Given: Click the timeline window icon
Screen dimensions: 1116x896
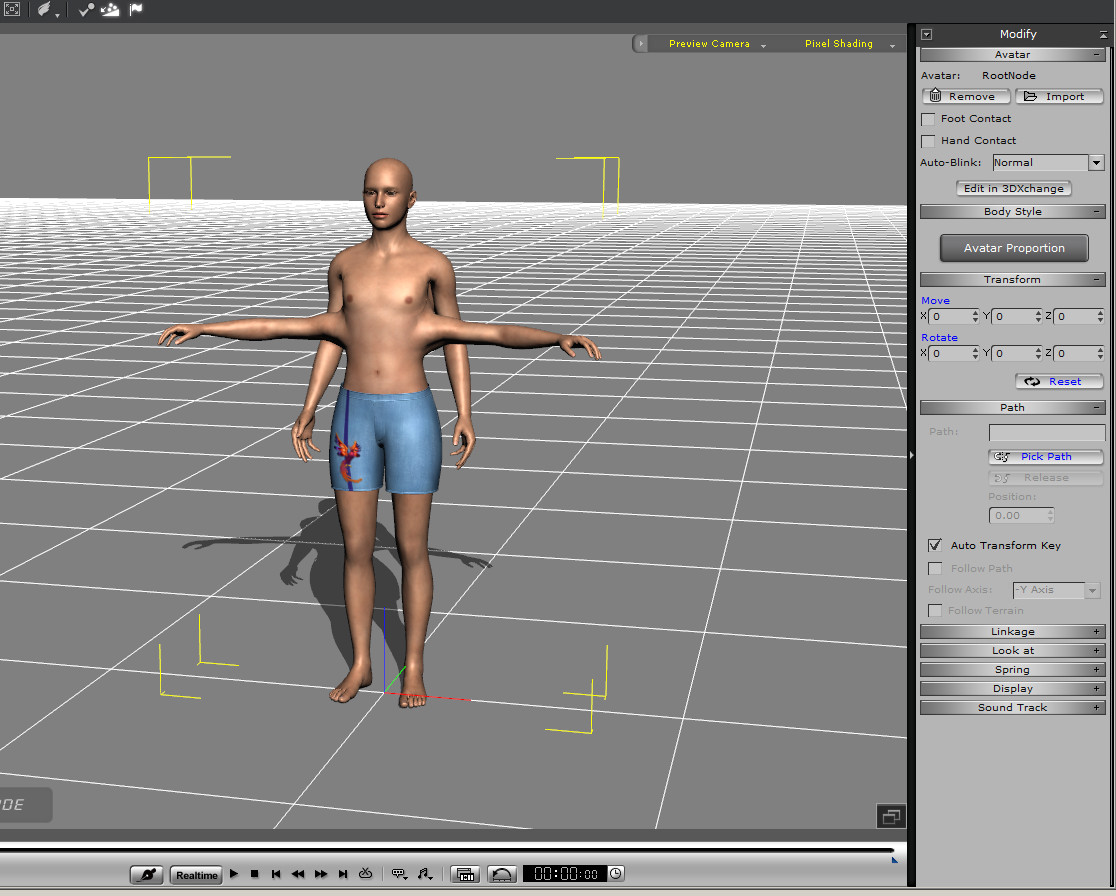Looking at the screenshot, I should click(464, 874).
